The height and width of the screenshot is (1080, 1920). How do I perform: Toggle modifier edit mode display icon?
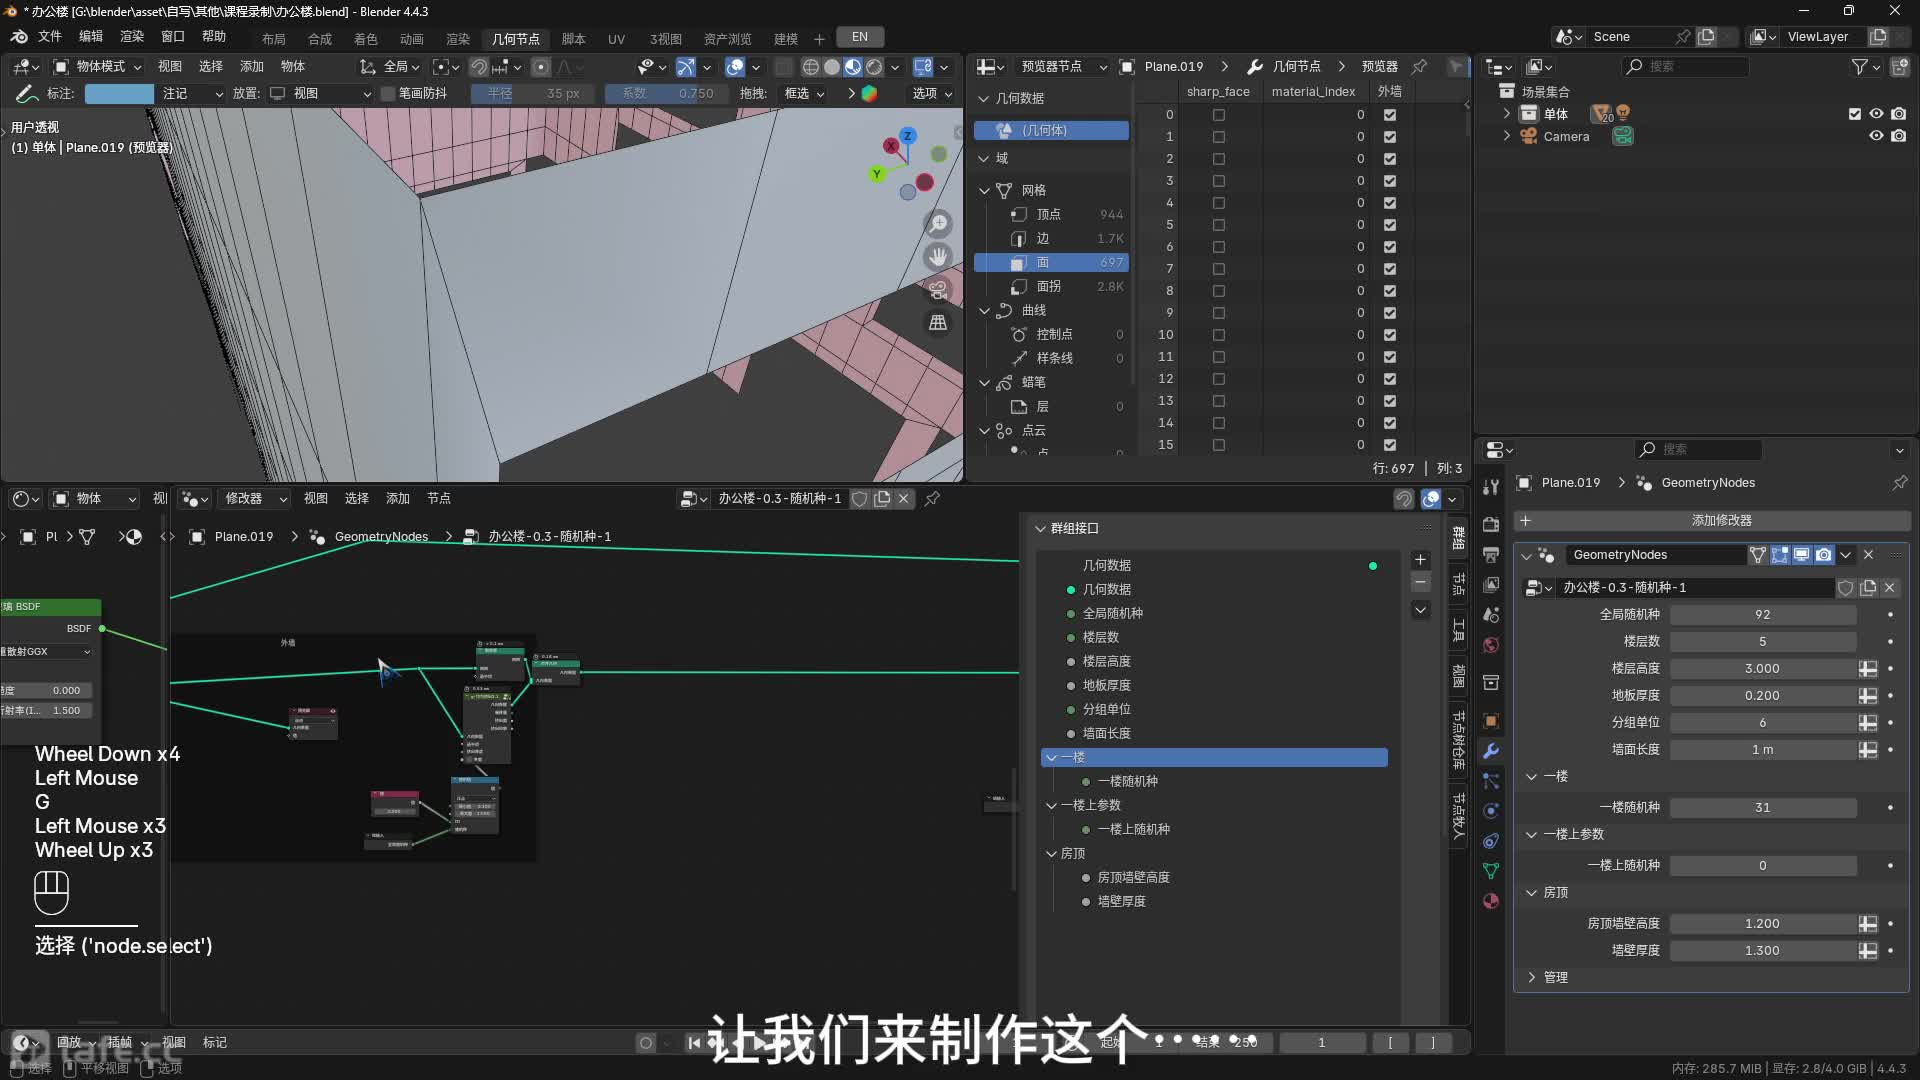click(1779, 555)
